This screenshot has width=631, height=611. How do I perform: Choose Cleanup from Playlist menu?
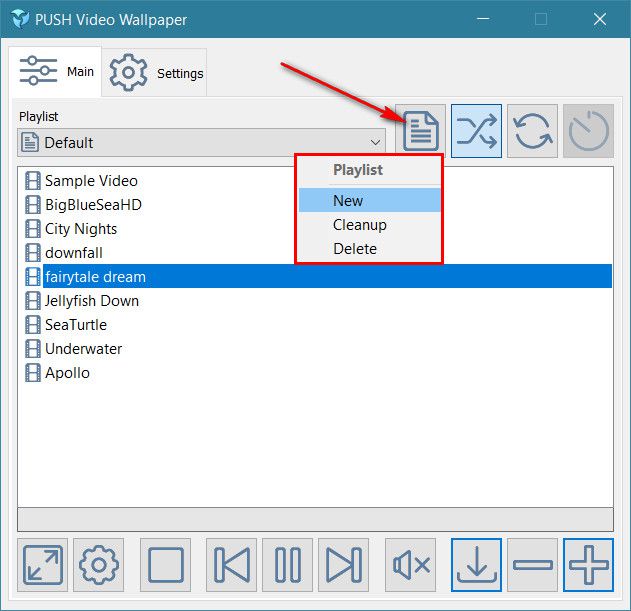(369, 225)
